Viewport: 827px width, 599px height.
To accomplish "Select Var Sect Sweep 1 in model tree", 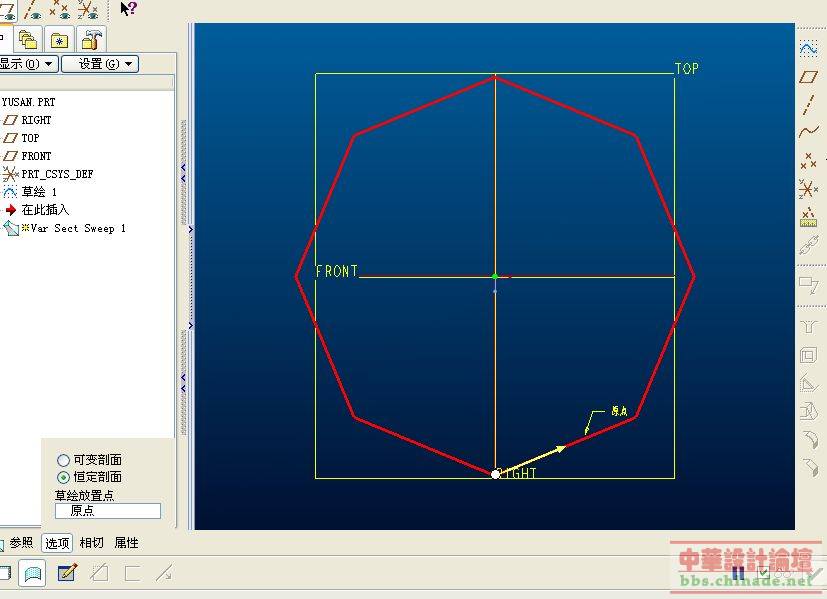I will (x=78, y=228).
